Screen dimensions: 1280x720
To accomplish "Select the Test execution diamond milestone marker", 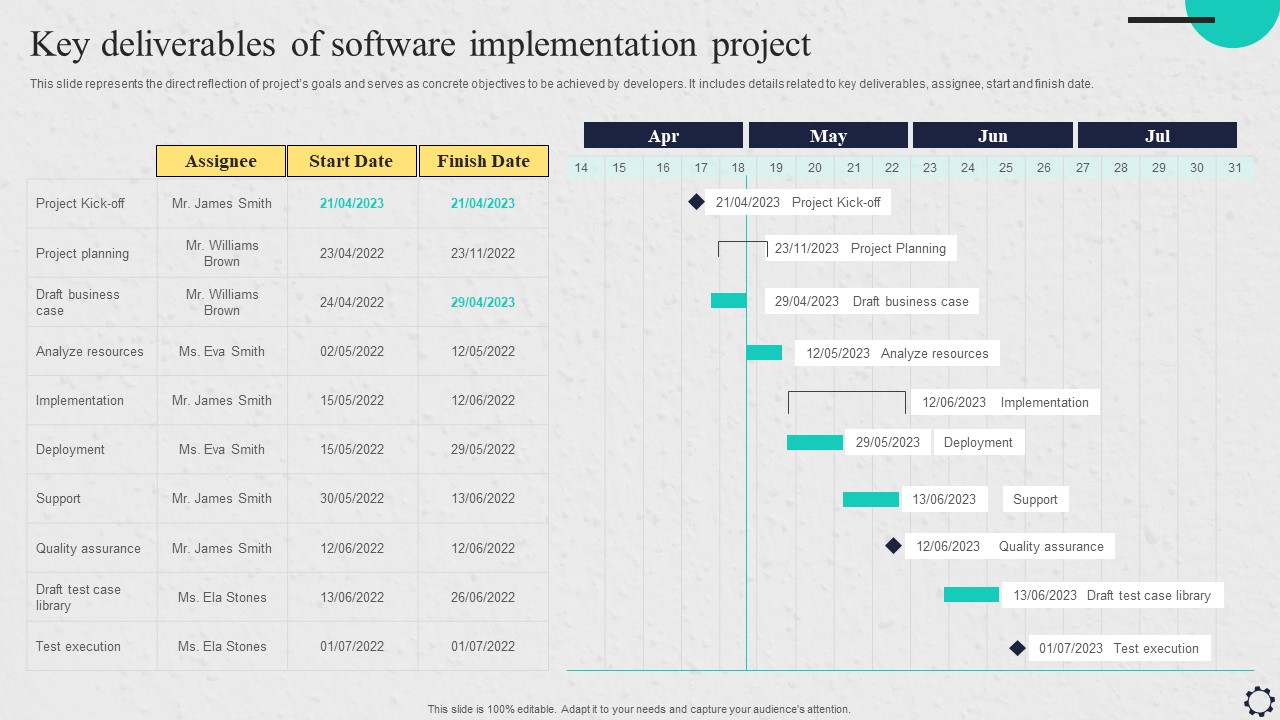I will (1017, 648).
